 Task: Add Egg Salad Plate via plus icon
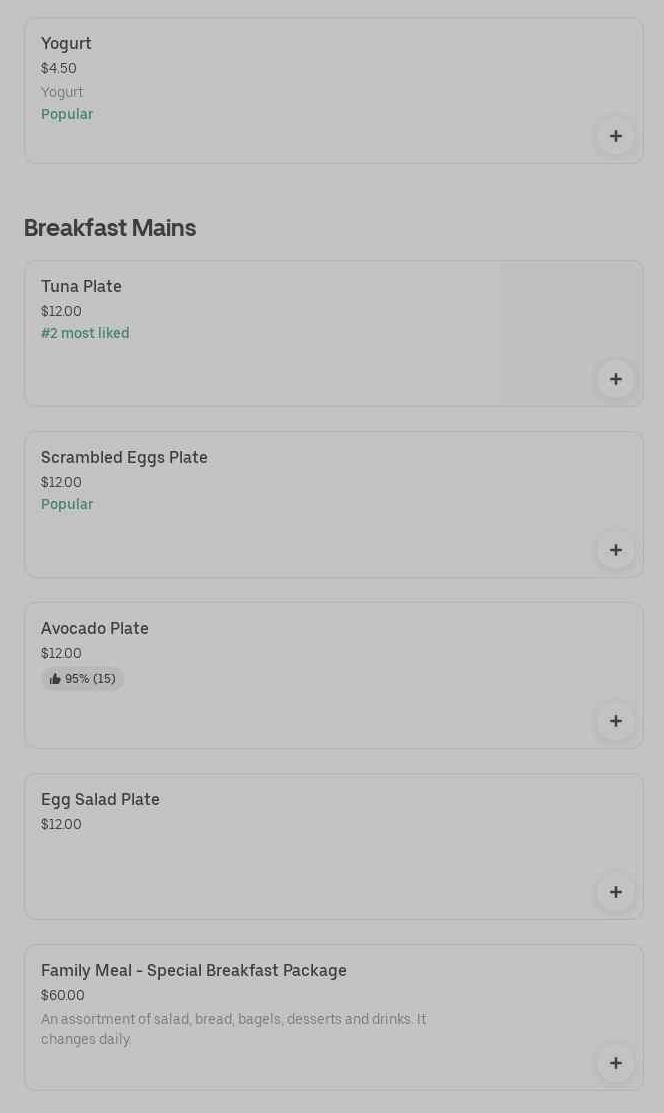coord(615,892)
